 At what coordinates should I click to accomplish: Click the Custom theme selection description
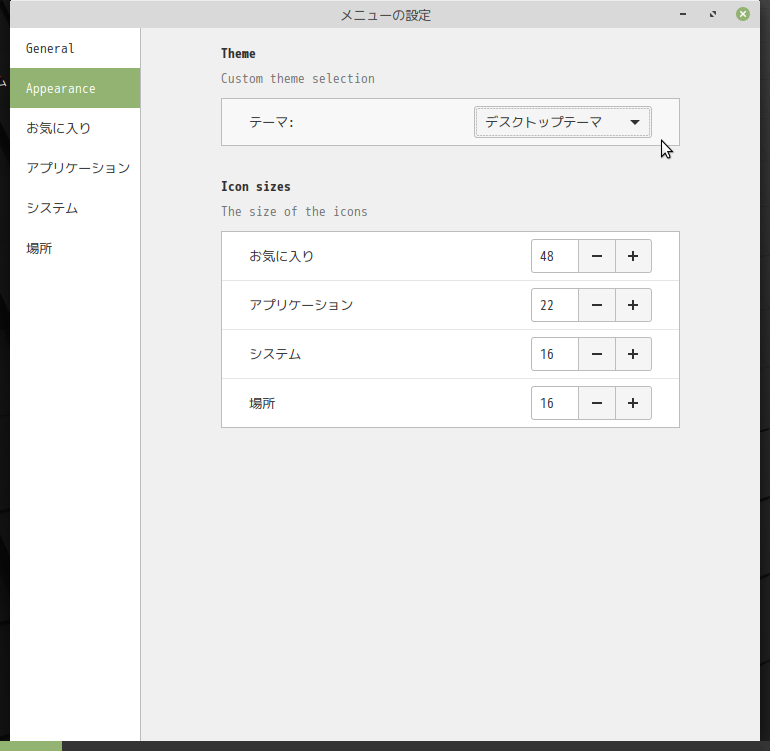(298, 79)
